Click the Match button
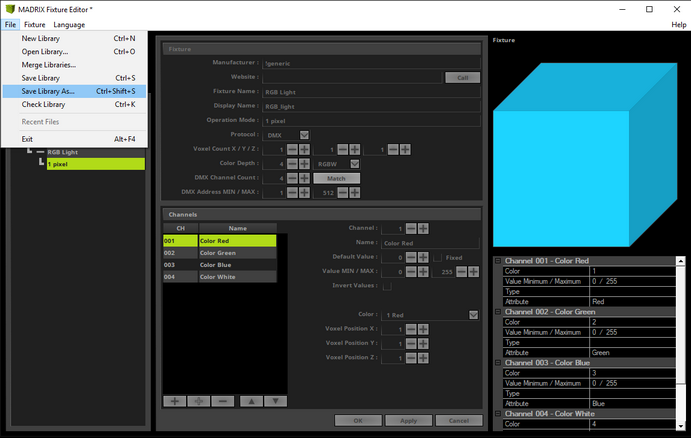Screen dimensions: 691x438 tap(336, 178)
